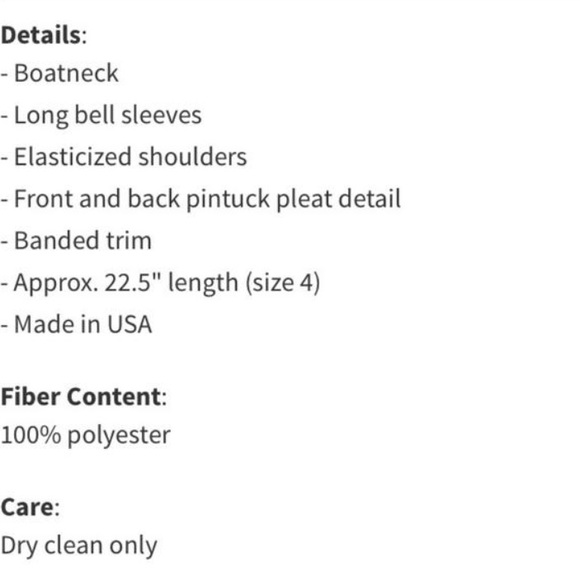Select the Dry clean only text
The width and height of the screenshot is (580, 580).
point(79,546)
